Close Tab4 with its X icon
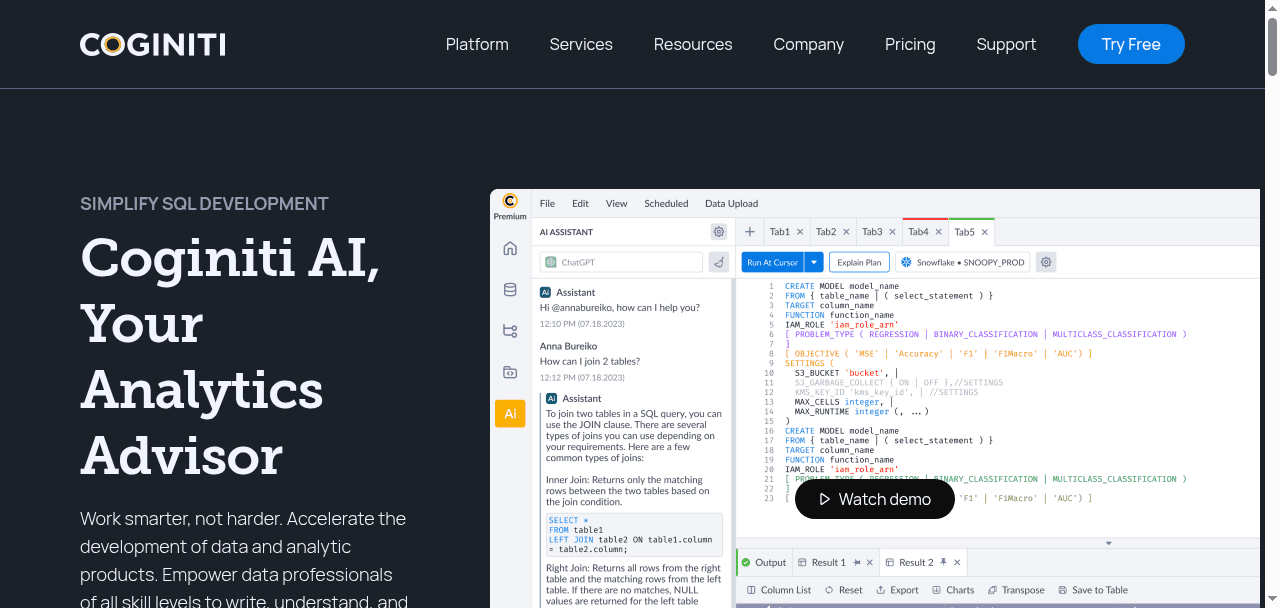Image resolution: width=1280 pixels, height=608 pixels. click(x=939, y=232)
